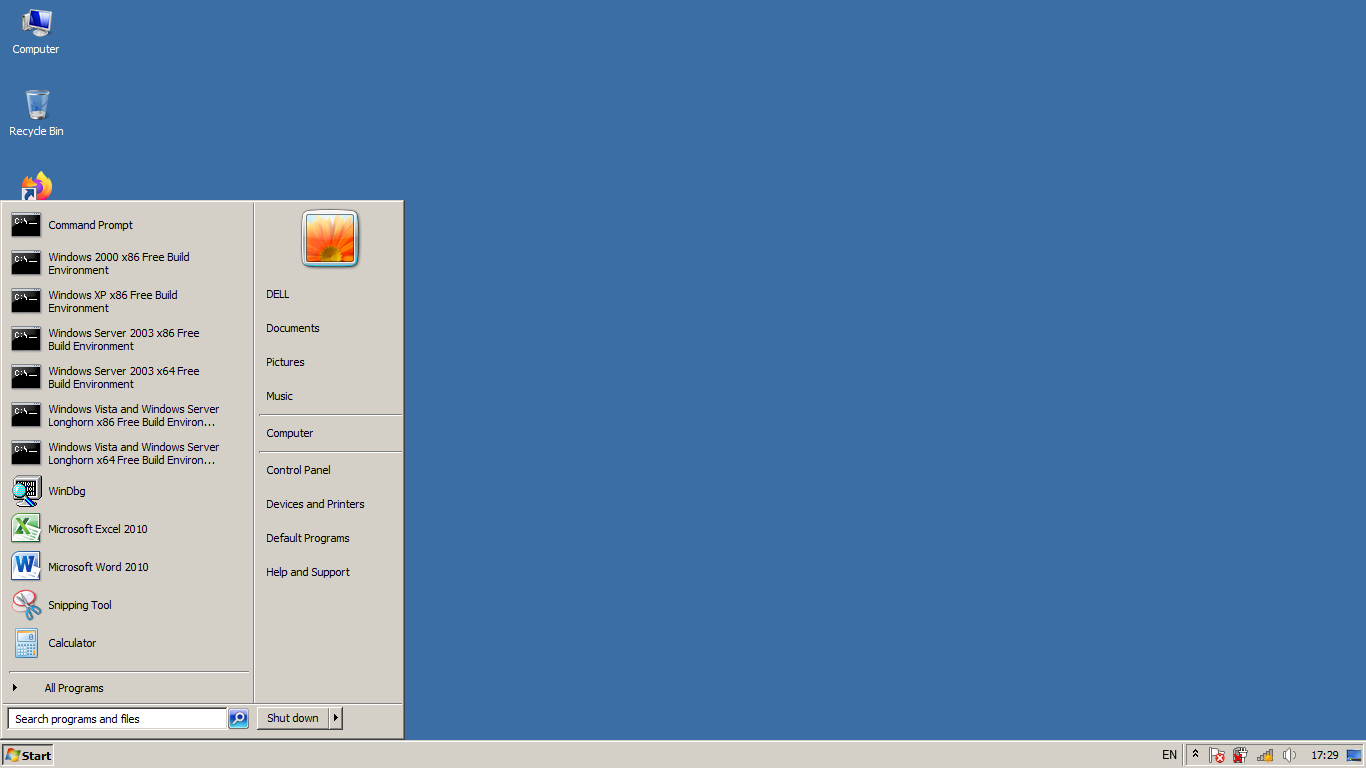Click the 17:29 taskbar clock
The width and height of the screenshot is (1366, 768).
(x=1324, y=755)
